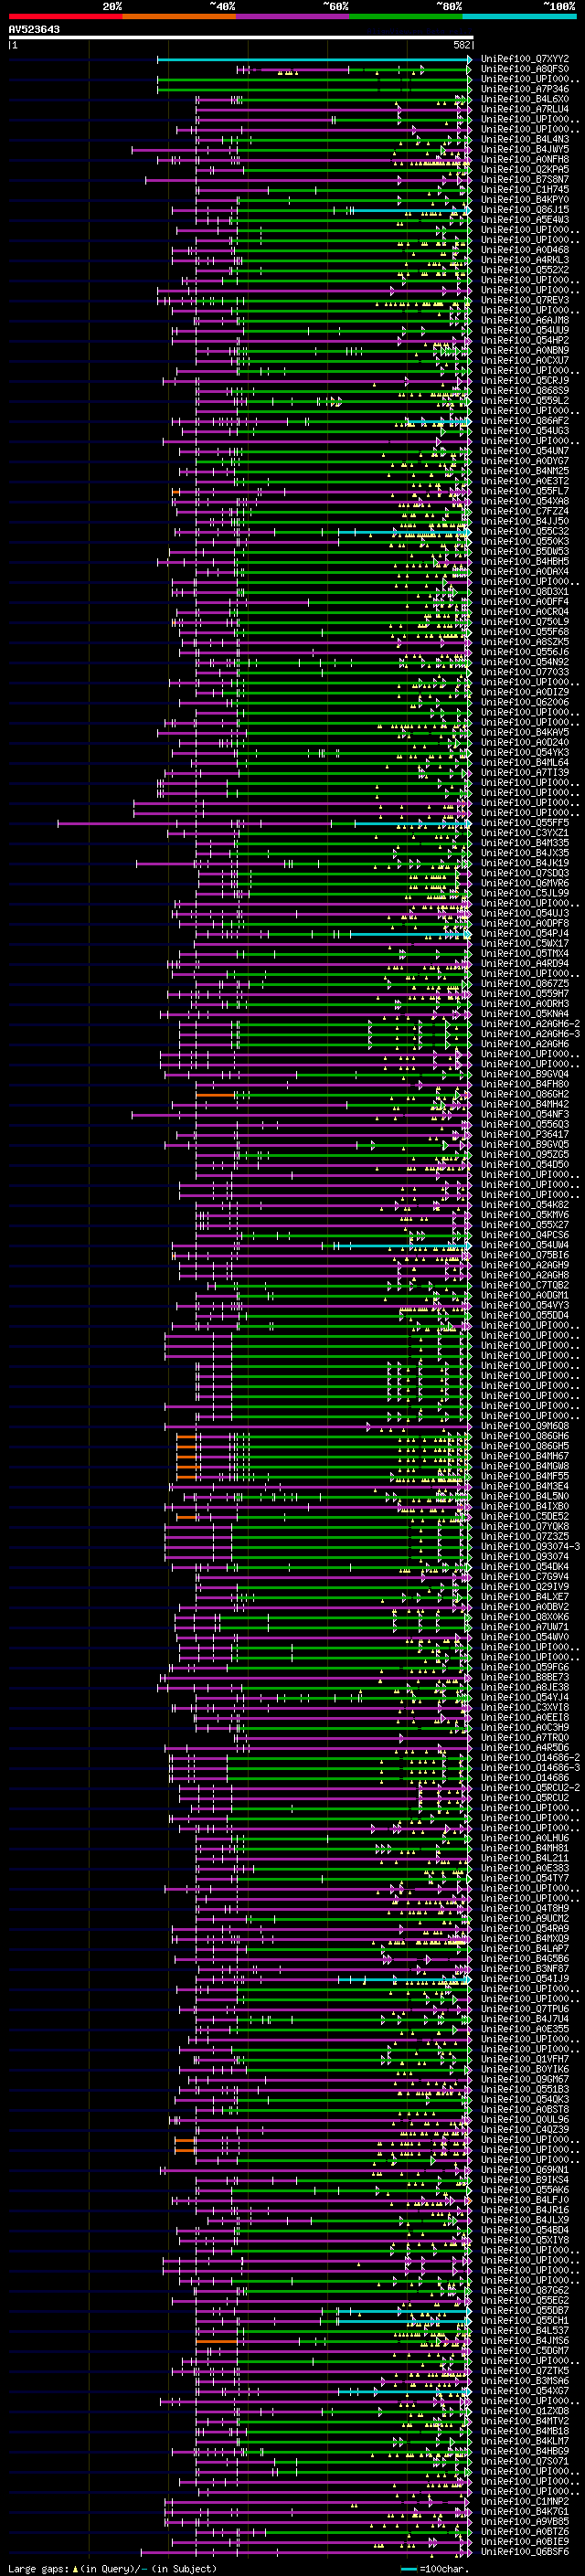Click the green ~80% identity legend segment
The width and height of the screenshot is (585, 2576).
point(406,16)
